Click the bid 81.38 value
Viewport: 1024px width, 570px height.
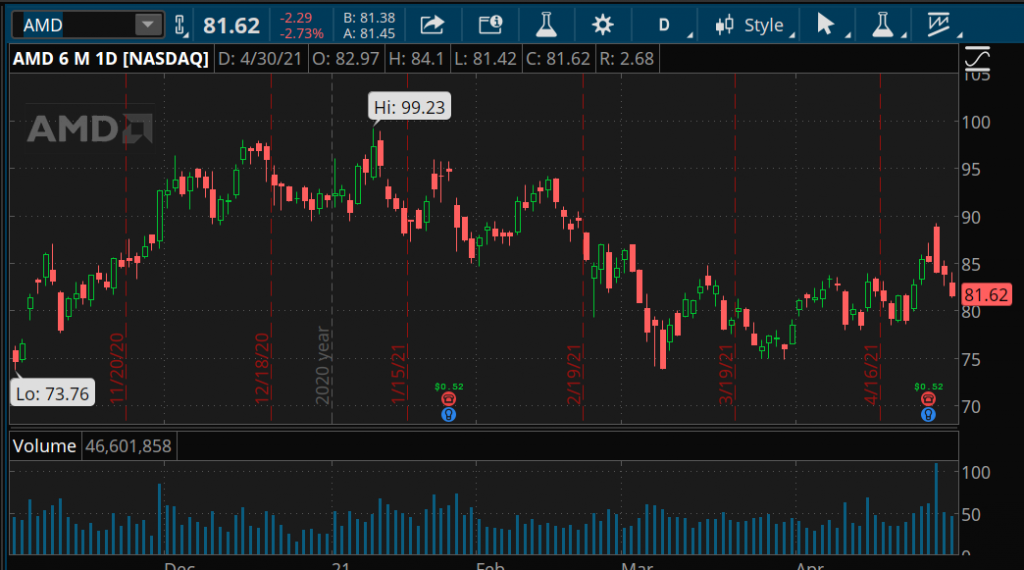pos(369,18)
